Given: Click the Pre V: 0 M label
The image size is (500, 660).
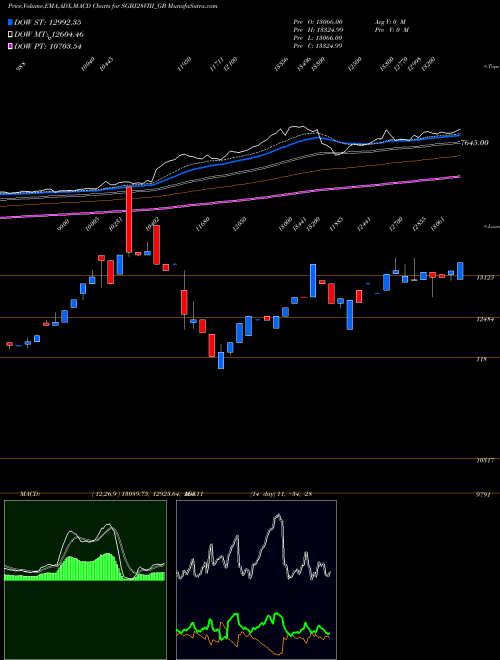Looking at the screenshot, I should 391,30.
